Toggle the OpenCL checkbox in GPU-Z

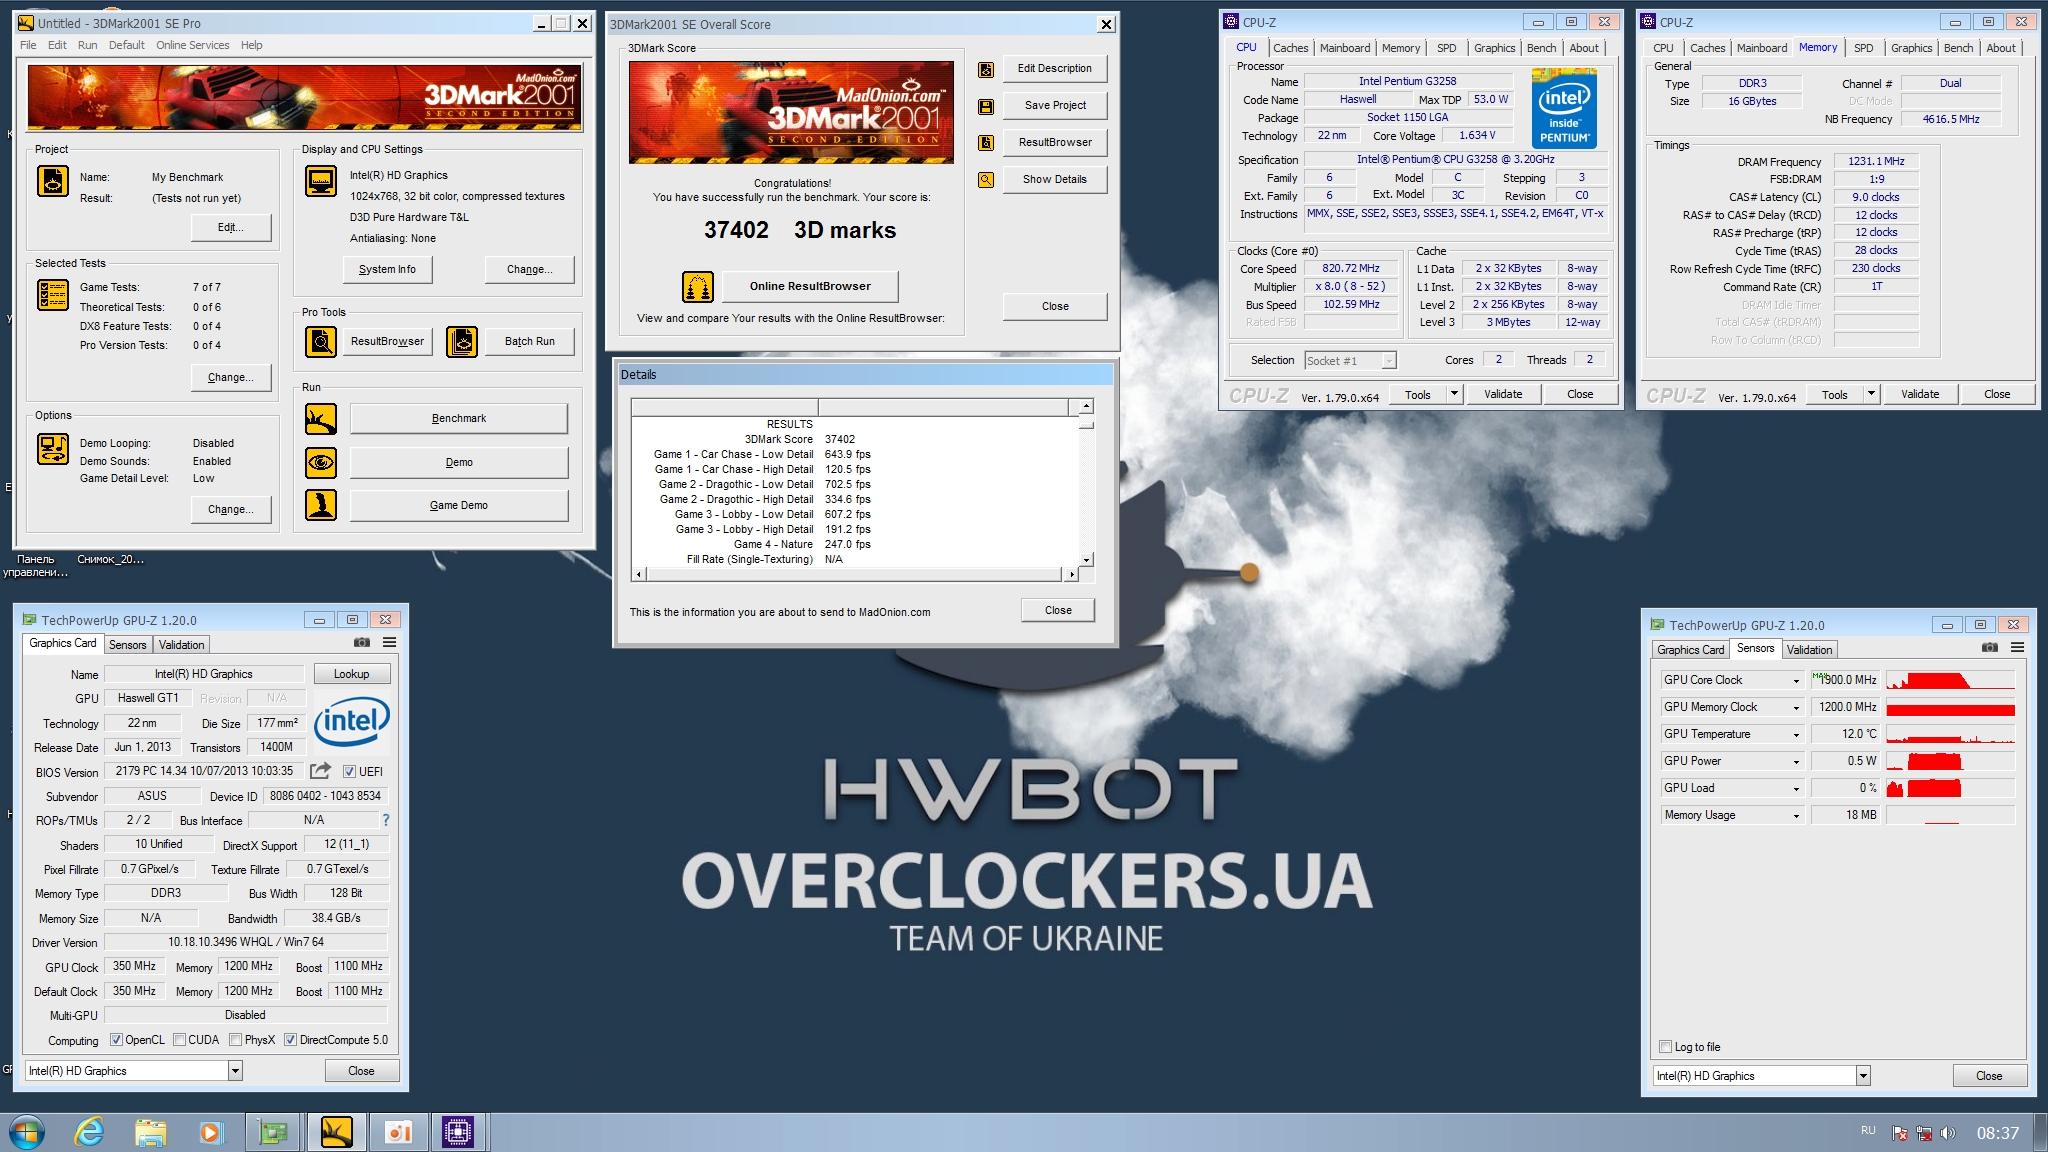[x=116, y=1040]
